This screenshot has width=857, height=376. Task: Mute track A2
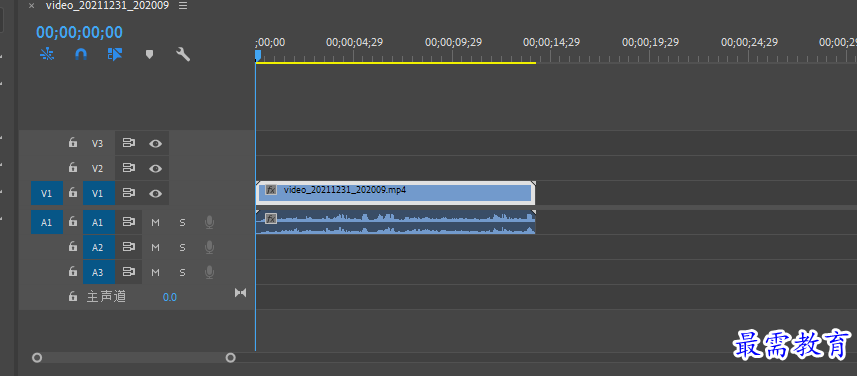[x=155, y=248]
